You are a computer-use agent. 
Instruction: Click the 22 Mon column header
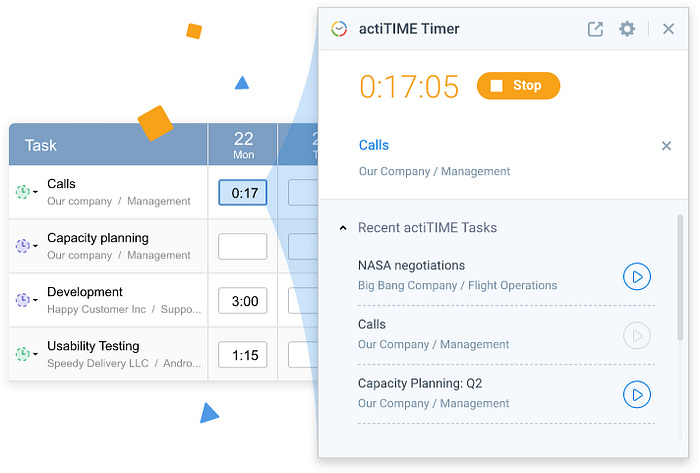pos(243,145)
